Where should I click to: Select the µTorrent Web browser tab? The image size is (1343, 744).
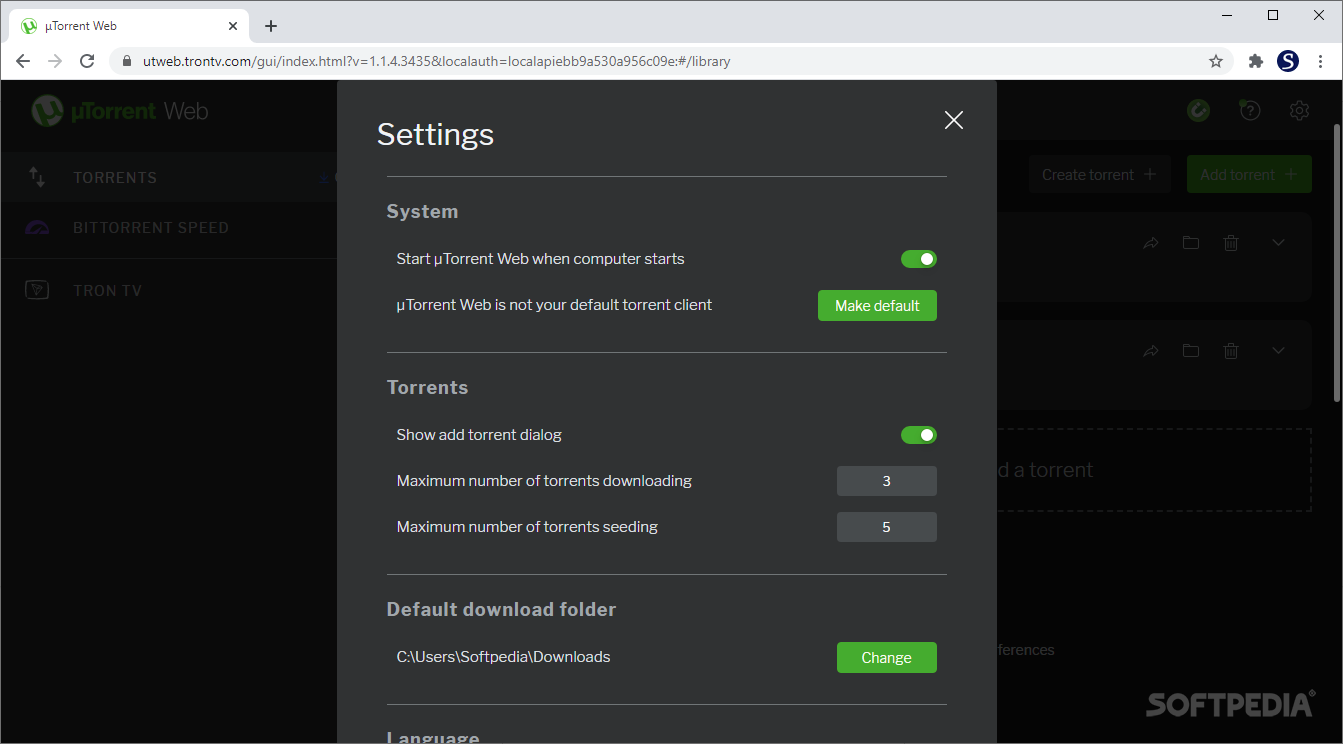[x=128, y=26]
